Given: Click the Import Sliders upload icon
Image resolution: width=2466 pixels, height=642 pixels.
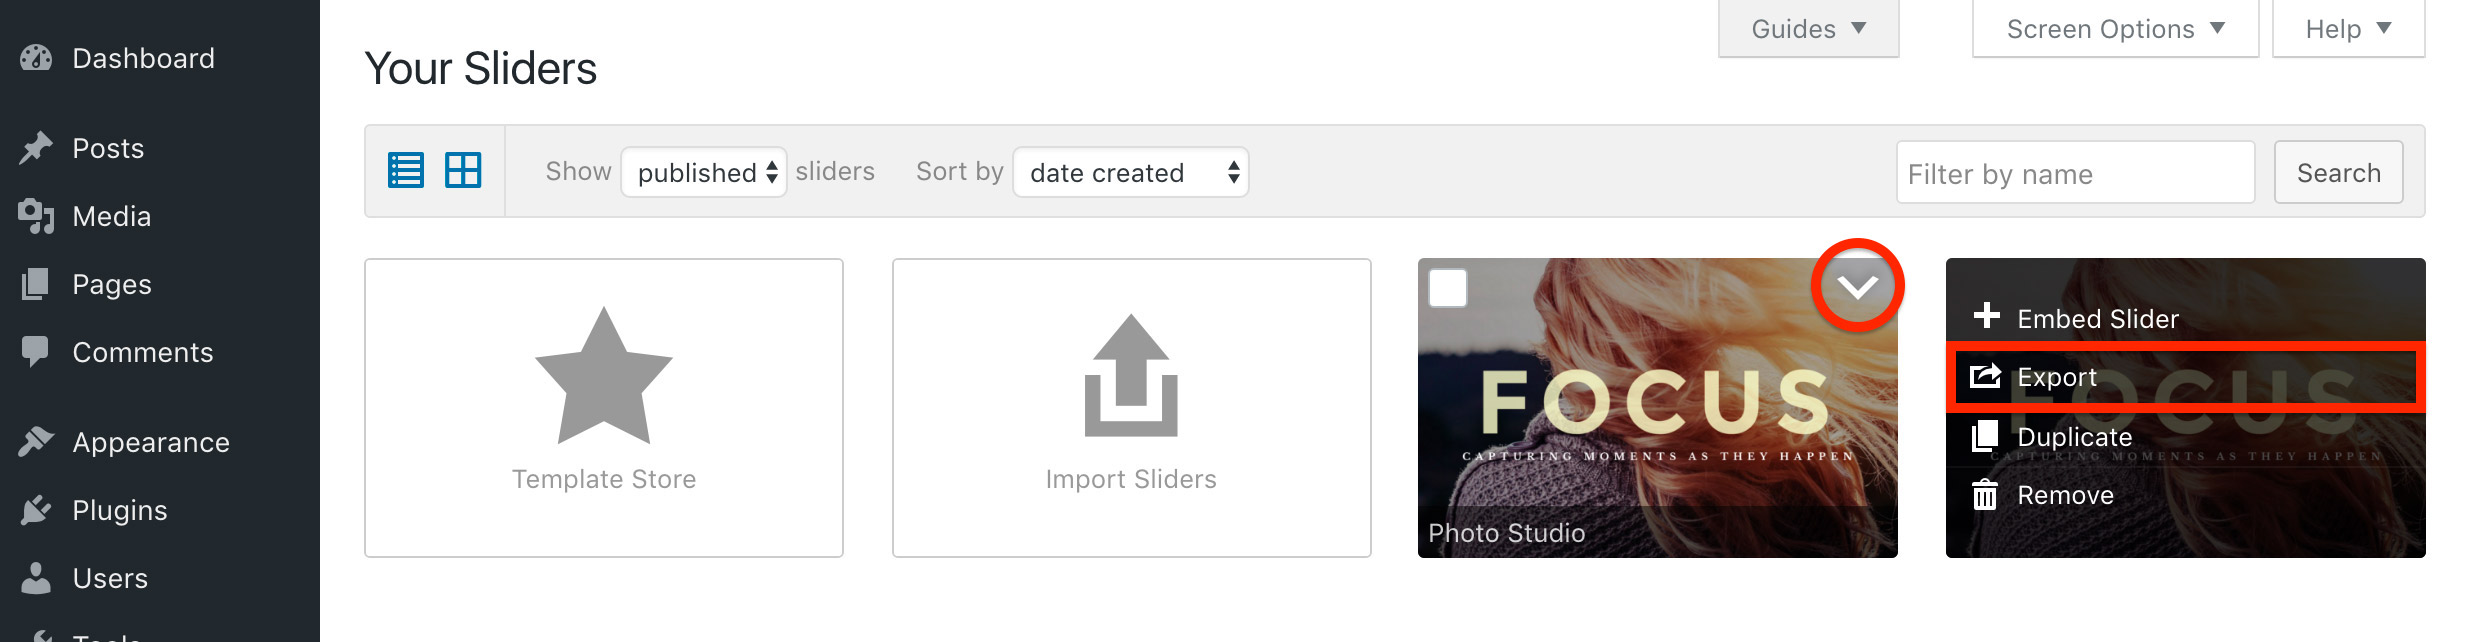Looking at the screenshot, I should 1131,376.
